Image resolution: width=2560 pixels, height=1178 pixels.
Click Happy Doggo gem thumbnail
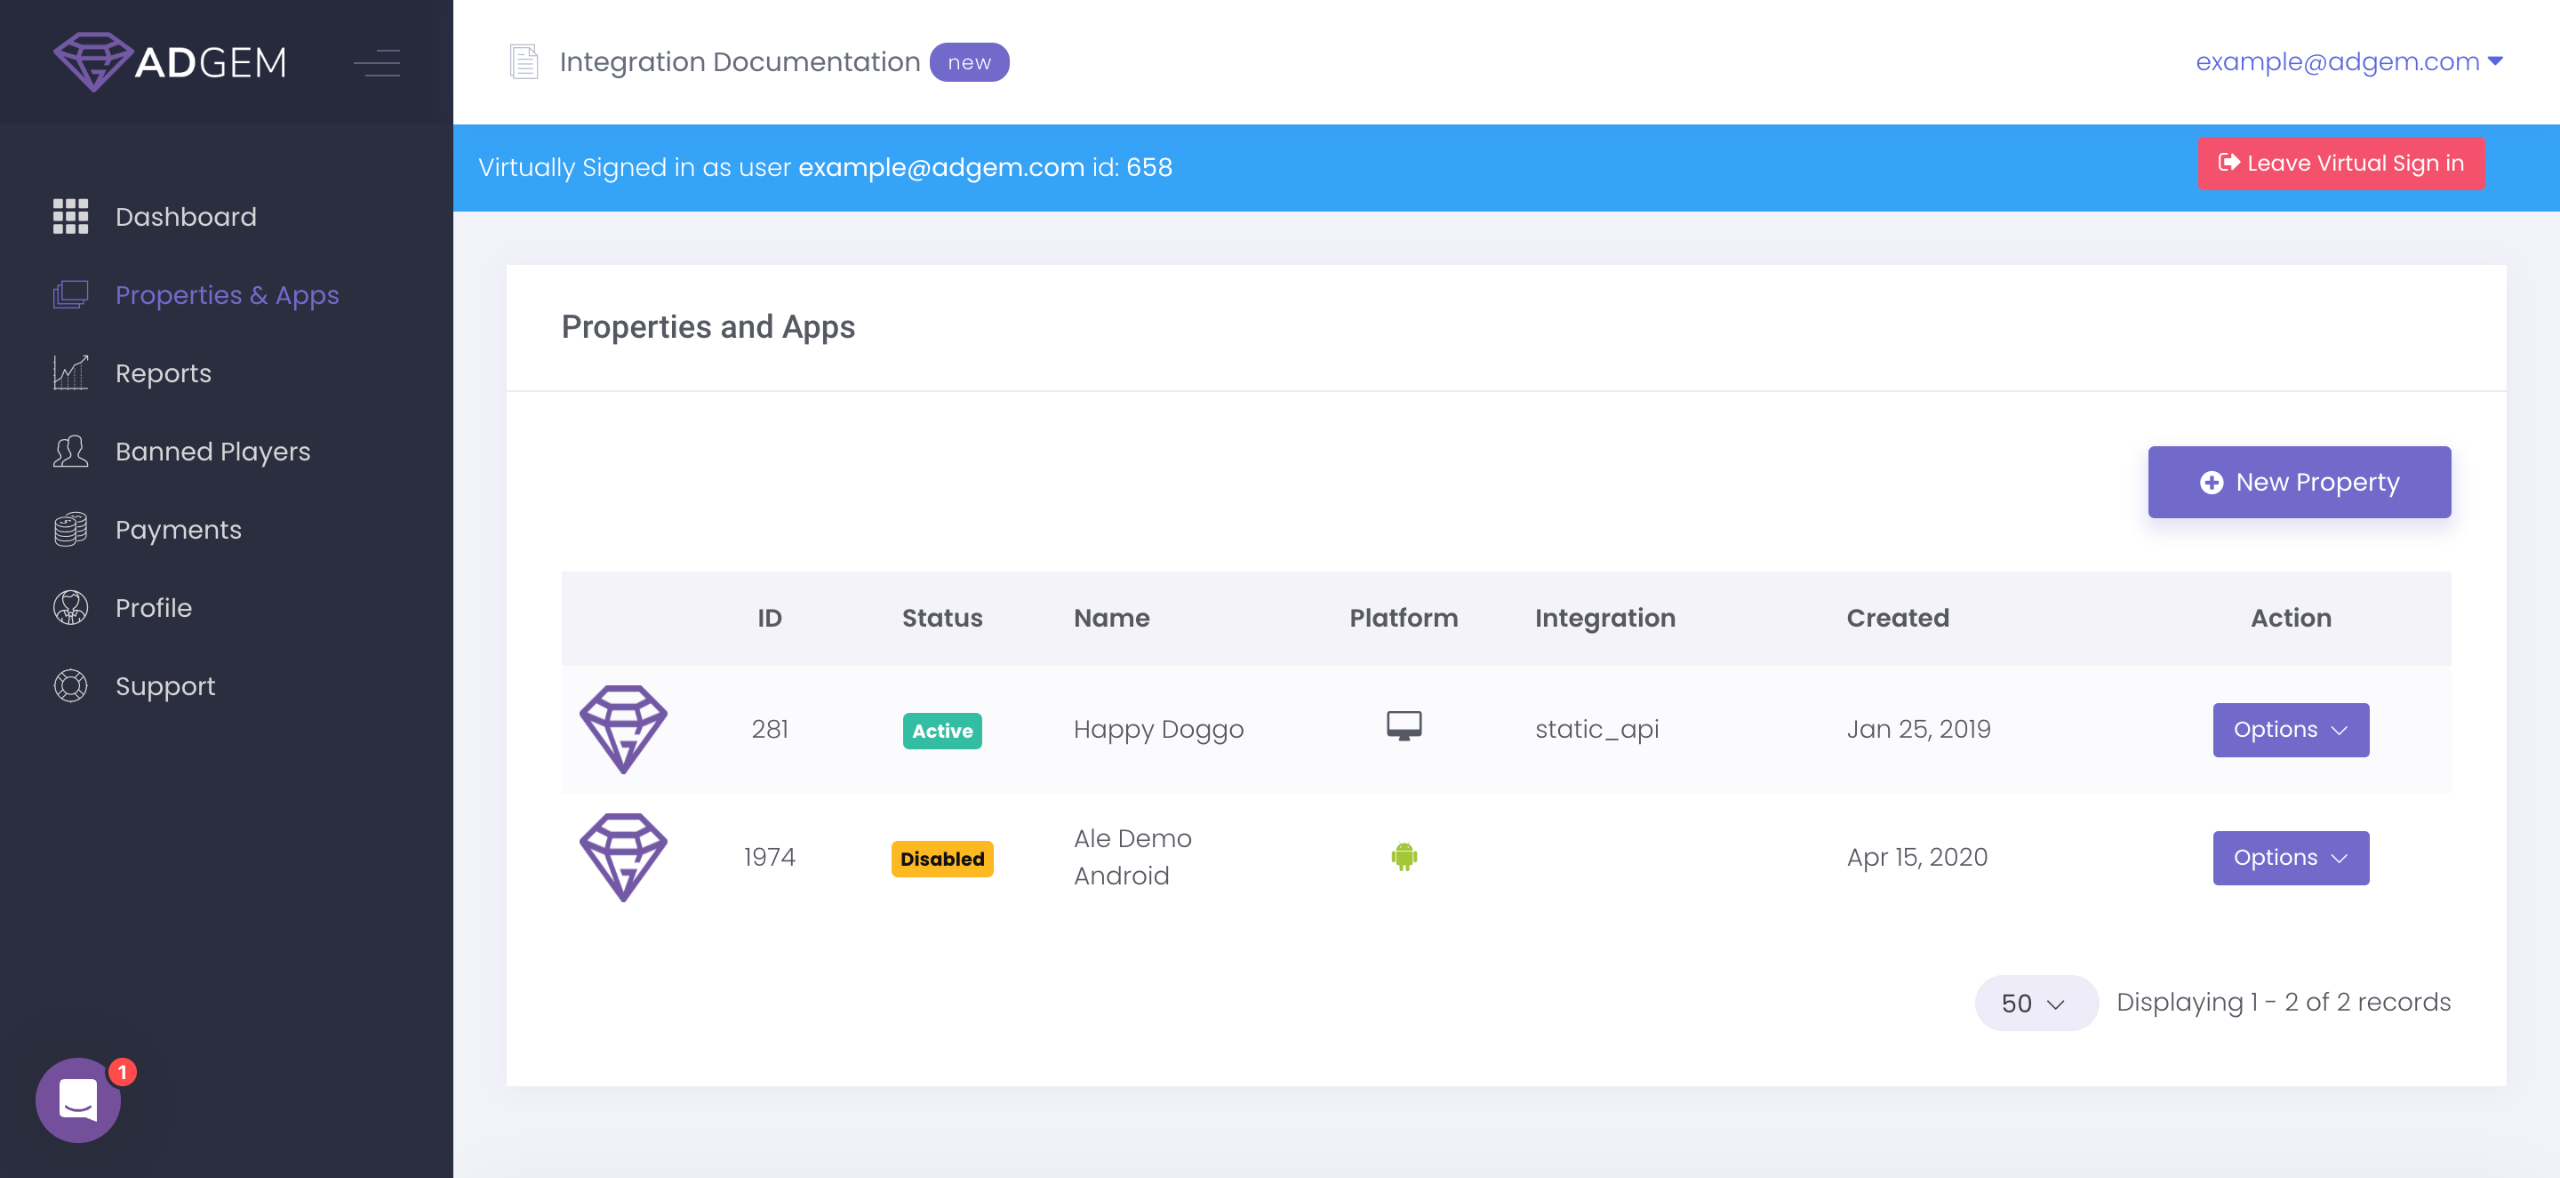click(623, 729)
